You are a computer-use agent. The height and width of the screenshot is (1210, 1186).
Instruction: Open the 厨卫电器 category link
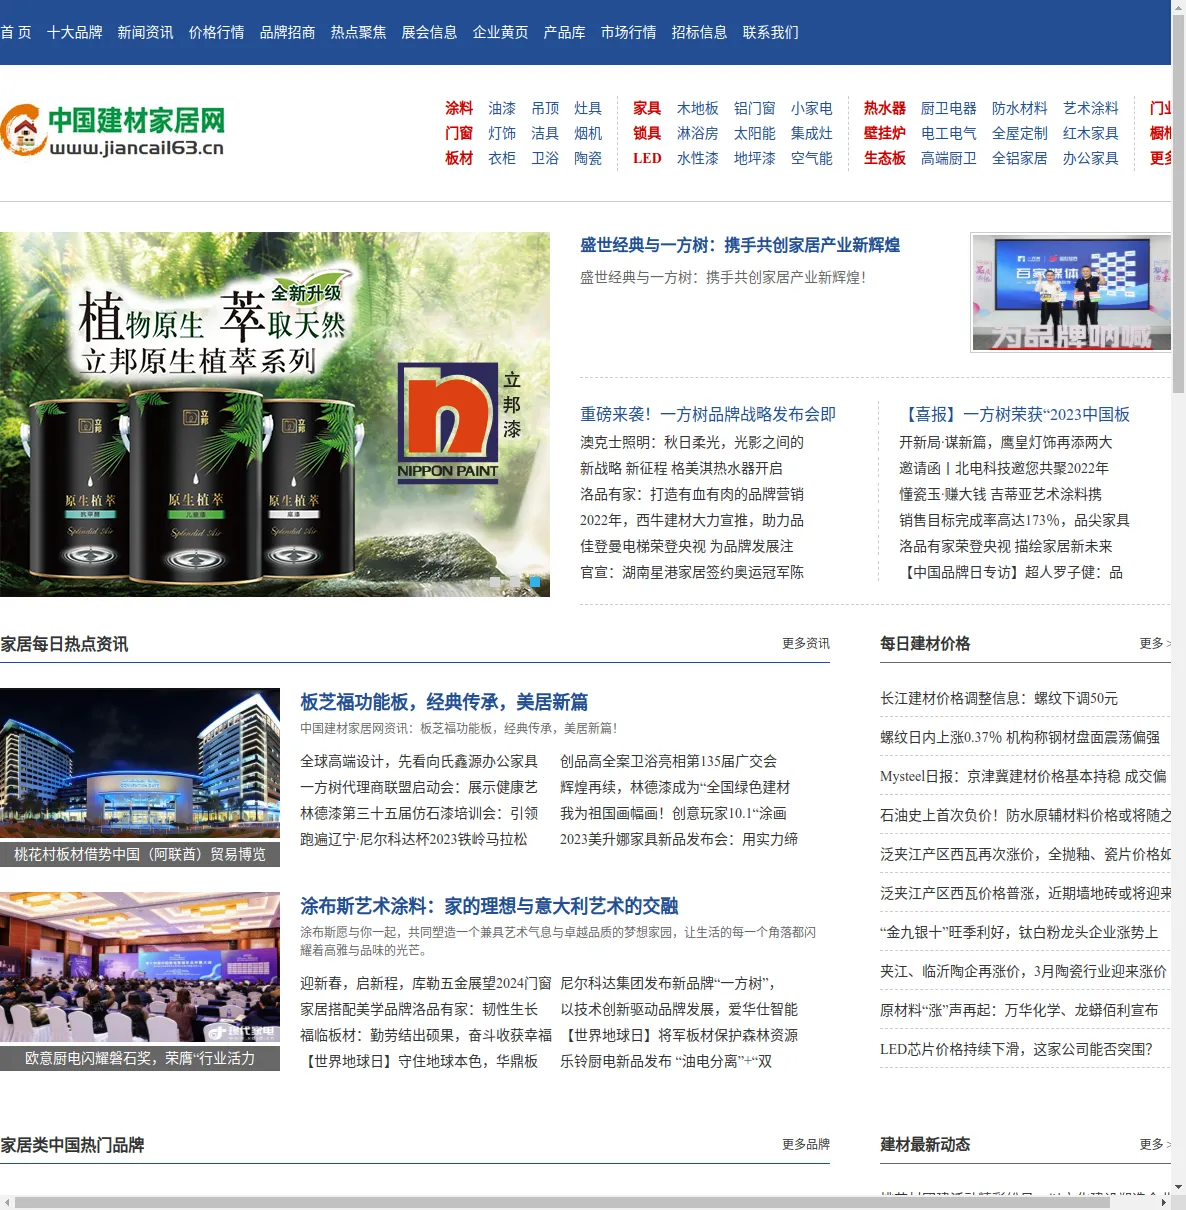[x=949, y=108]
